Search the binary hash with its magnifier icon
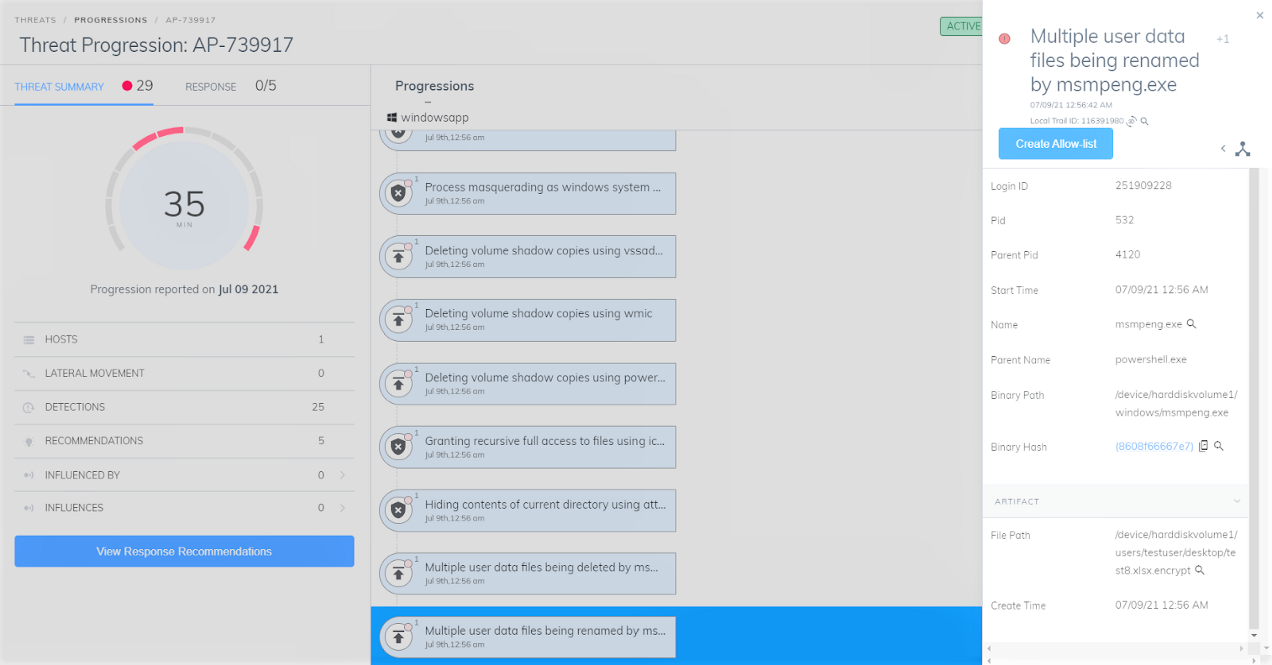Screen dimensions: 1272x665 (1219, 446)
